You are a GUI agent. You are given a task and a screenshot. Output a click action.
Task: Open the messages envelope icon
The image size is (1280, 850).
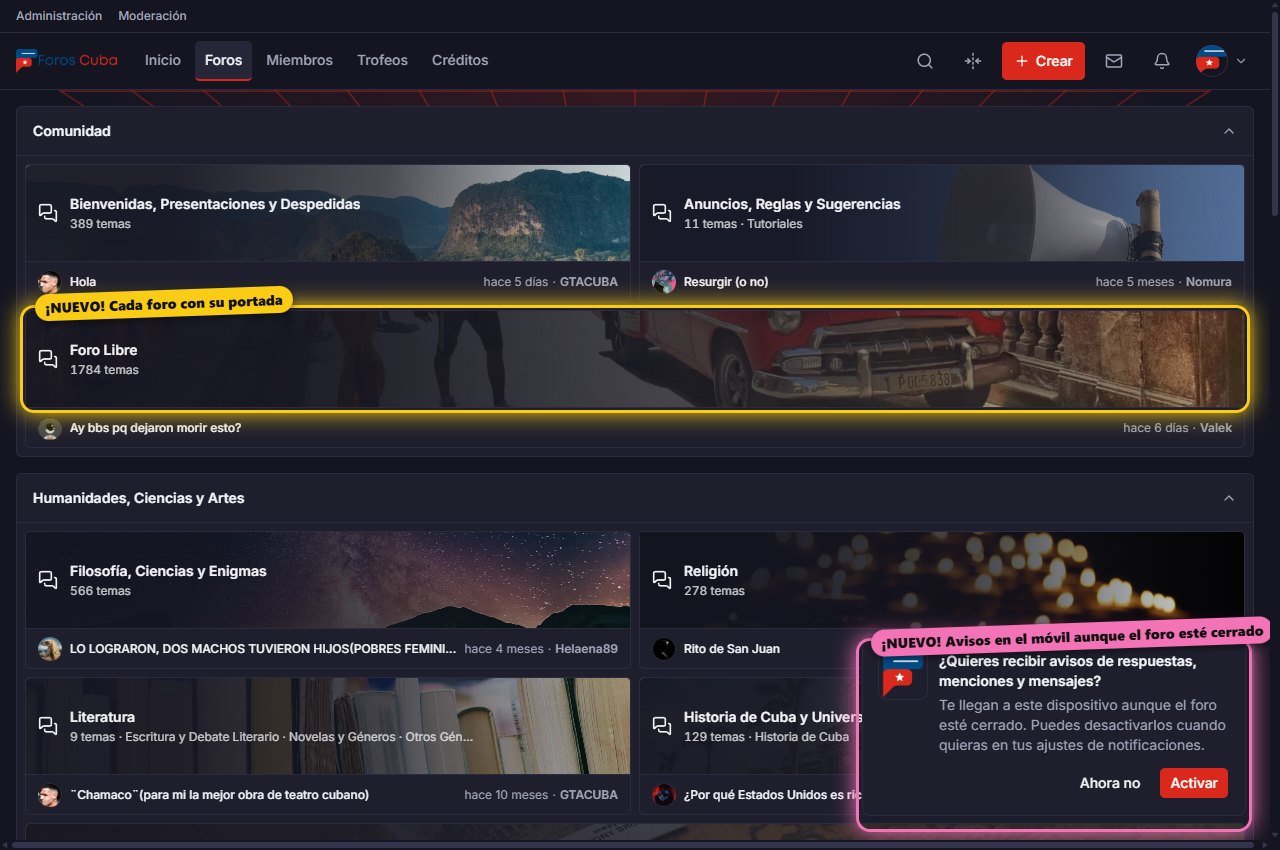1114,61
